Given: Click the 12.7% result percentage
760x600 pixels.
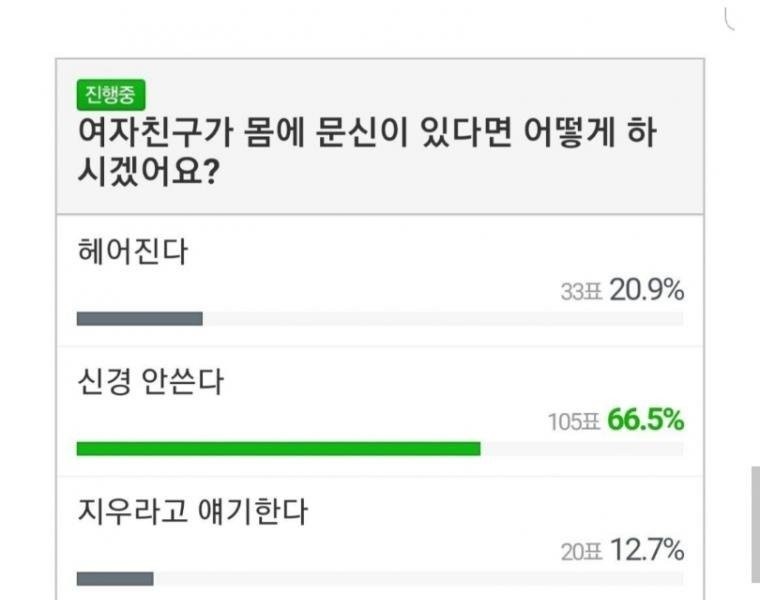Looking at the screenshot, I should 647,550.
